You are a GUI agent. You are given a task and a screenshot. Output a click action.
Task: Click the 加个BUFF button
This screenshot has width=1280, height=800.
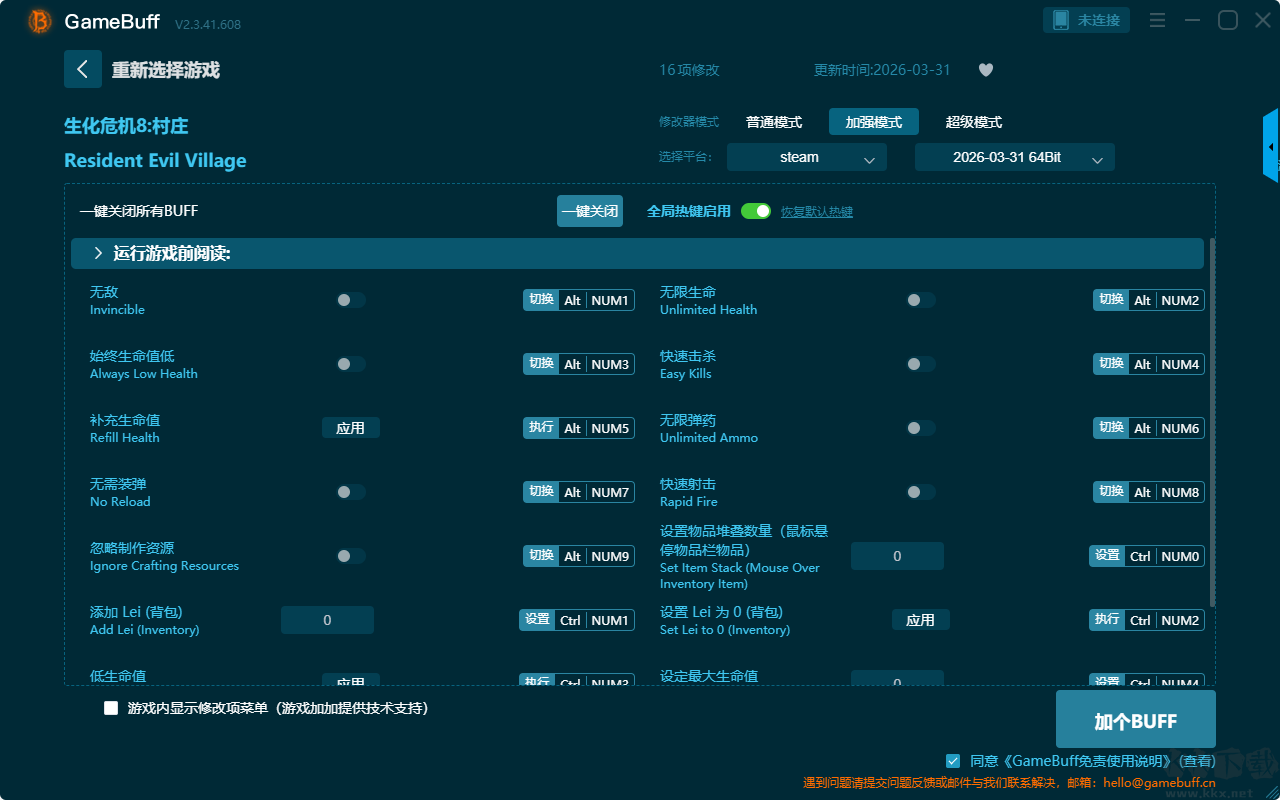[x=1136, y=720]
